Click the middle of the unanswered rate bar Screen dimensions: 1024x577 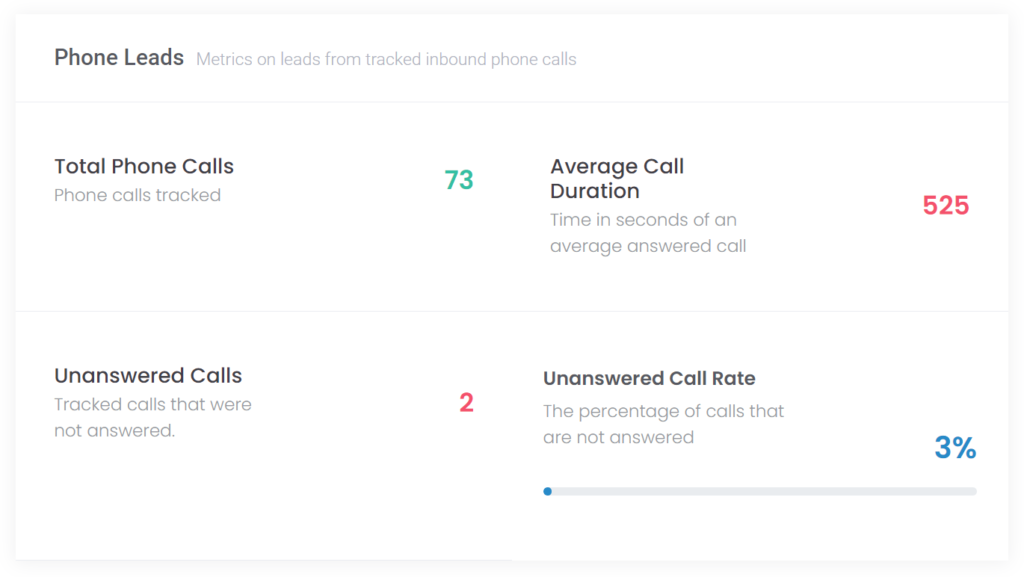pos(760,491)
